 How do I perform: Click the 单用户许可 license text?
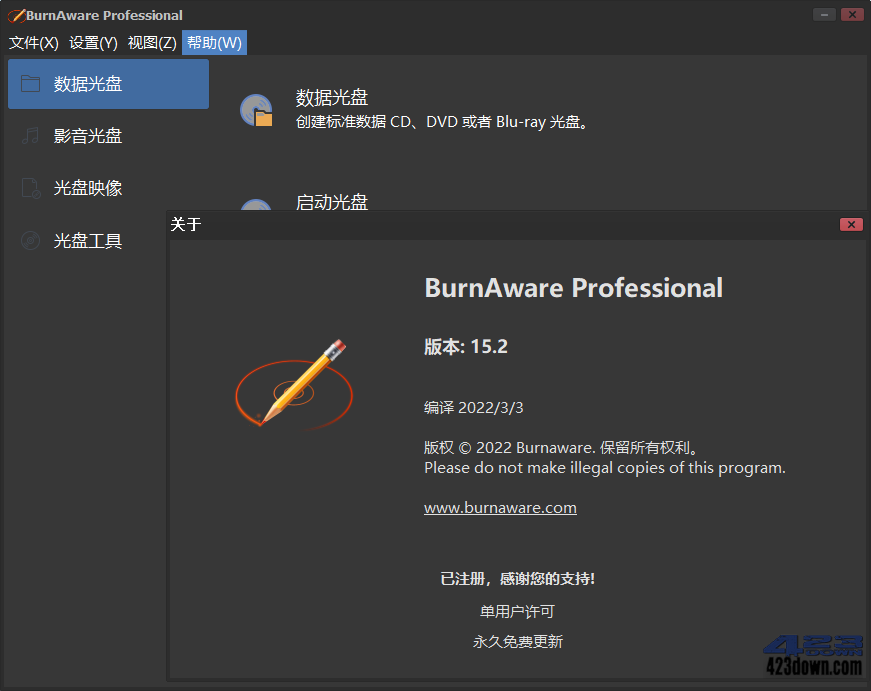click(x=518, y=611)
